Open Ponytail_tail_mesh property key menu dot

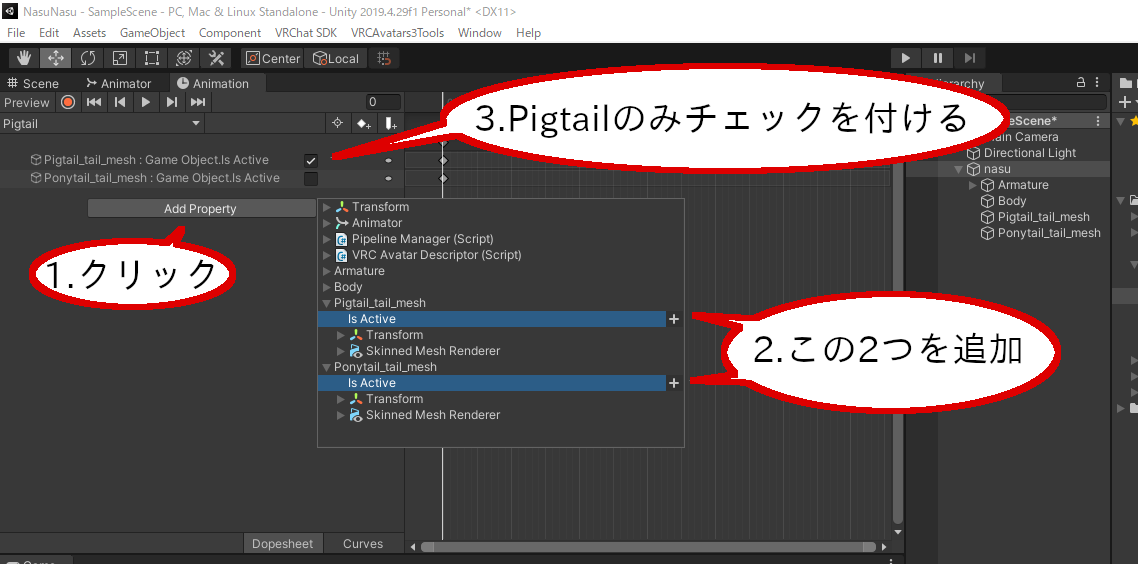[x=388, y=179]
